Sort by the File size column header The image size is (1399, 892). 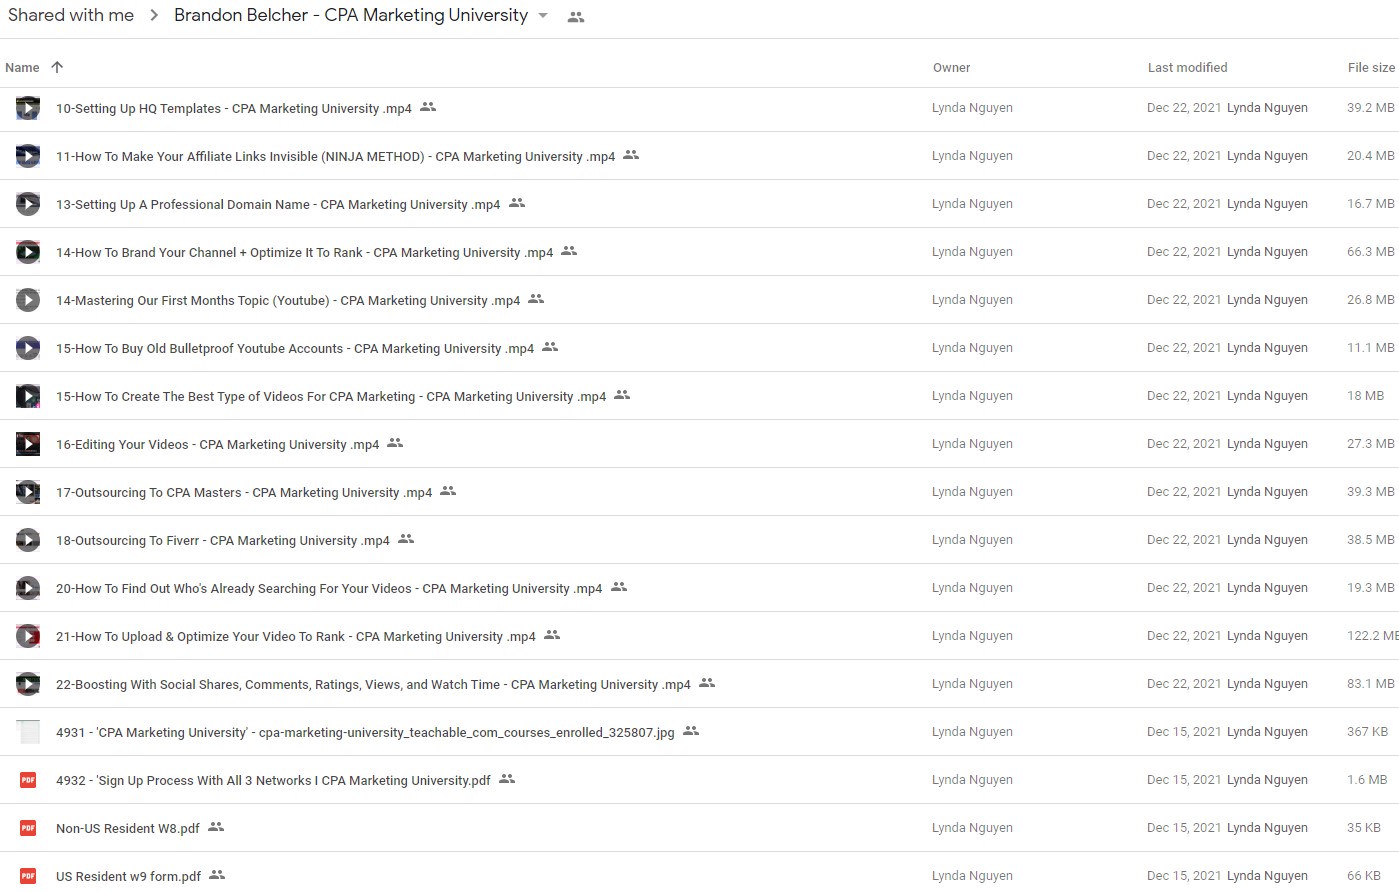click(1371, 68)
